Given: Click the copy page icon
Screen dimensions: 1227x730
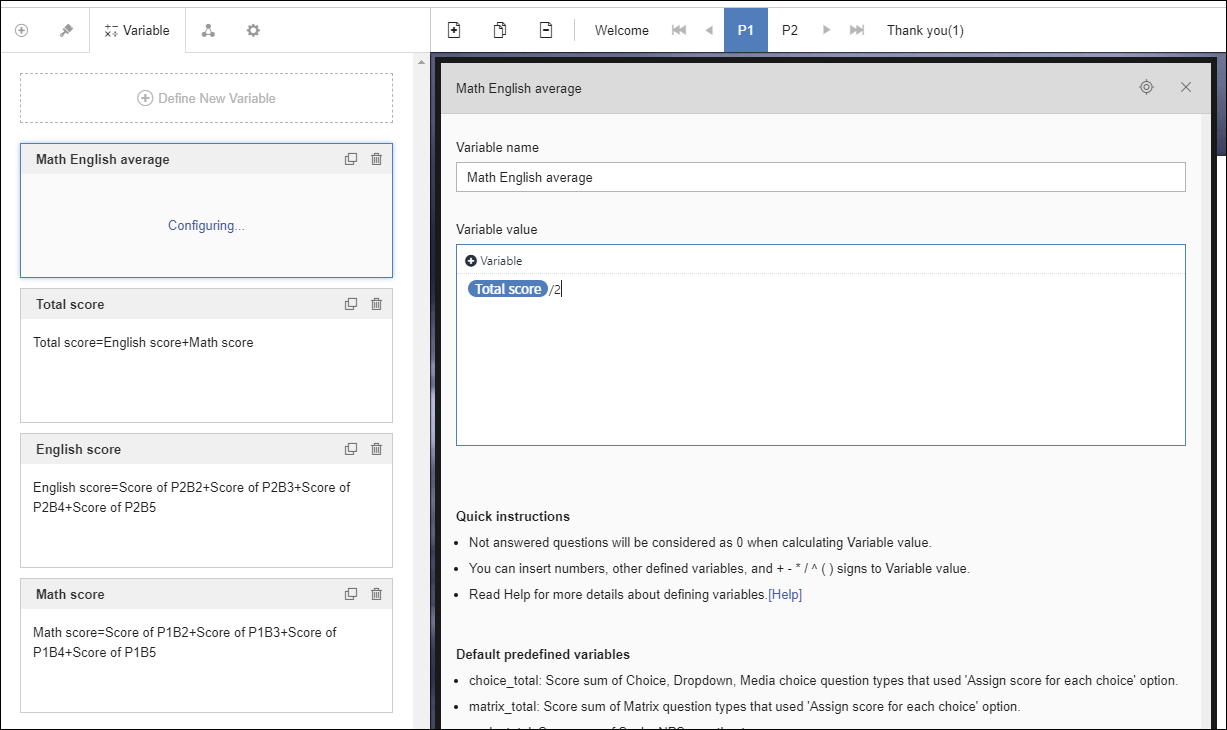Looking at the screenshot, I should click(500, 30).
